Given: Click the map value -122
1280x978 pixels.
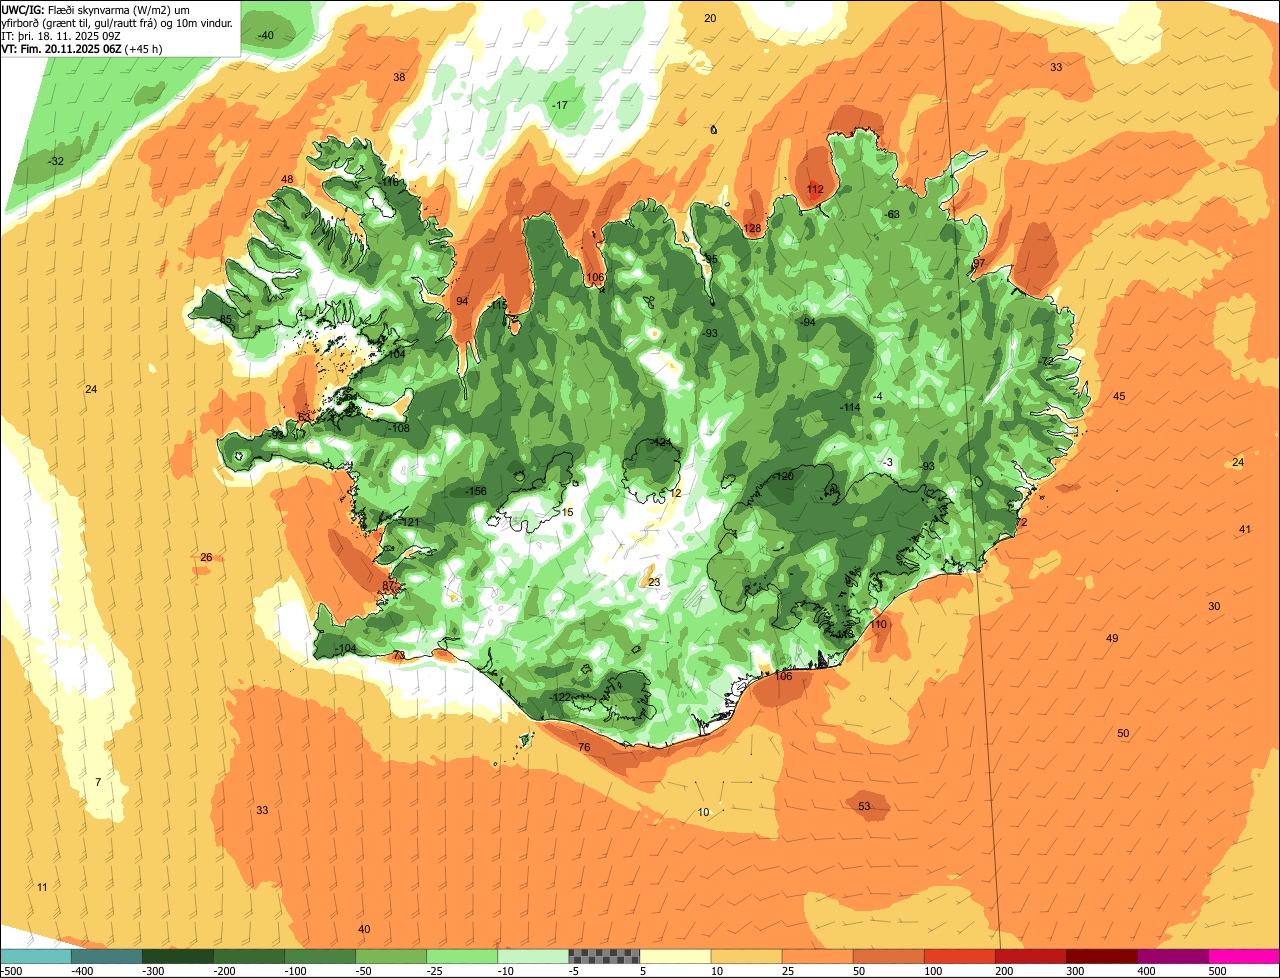Looking at the screenshot, I should 560,697.
